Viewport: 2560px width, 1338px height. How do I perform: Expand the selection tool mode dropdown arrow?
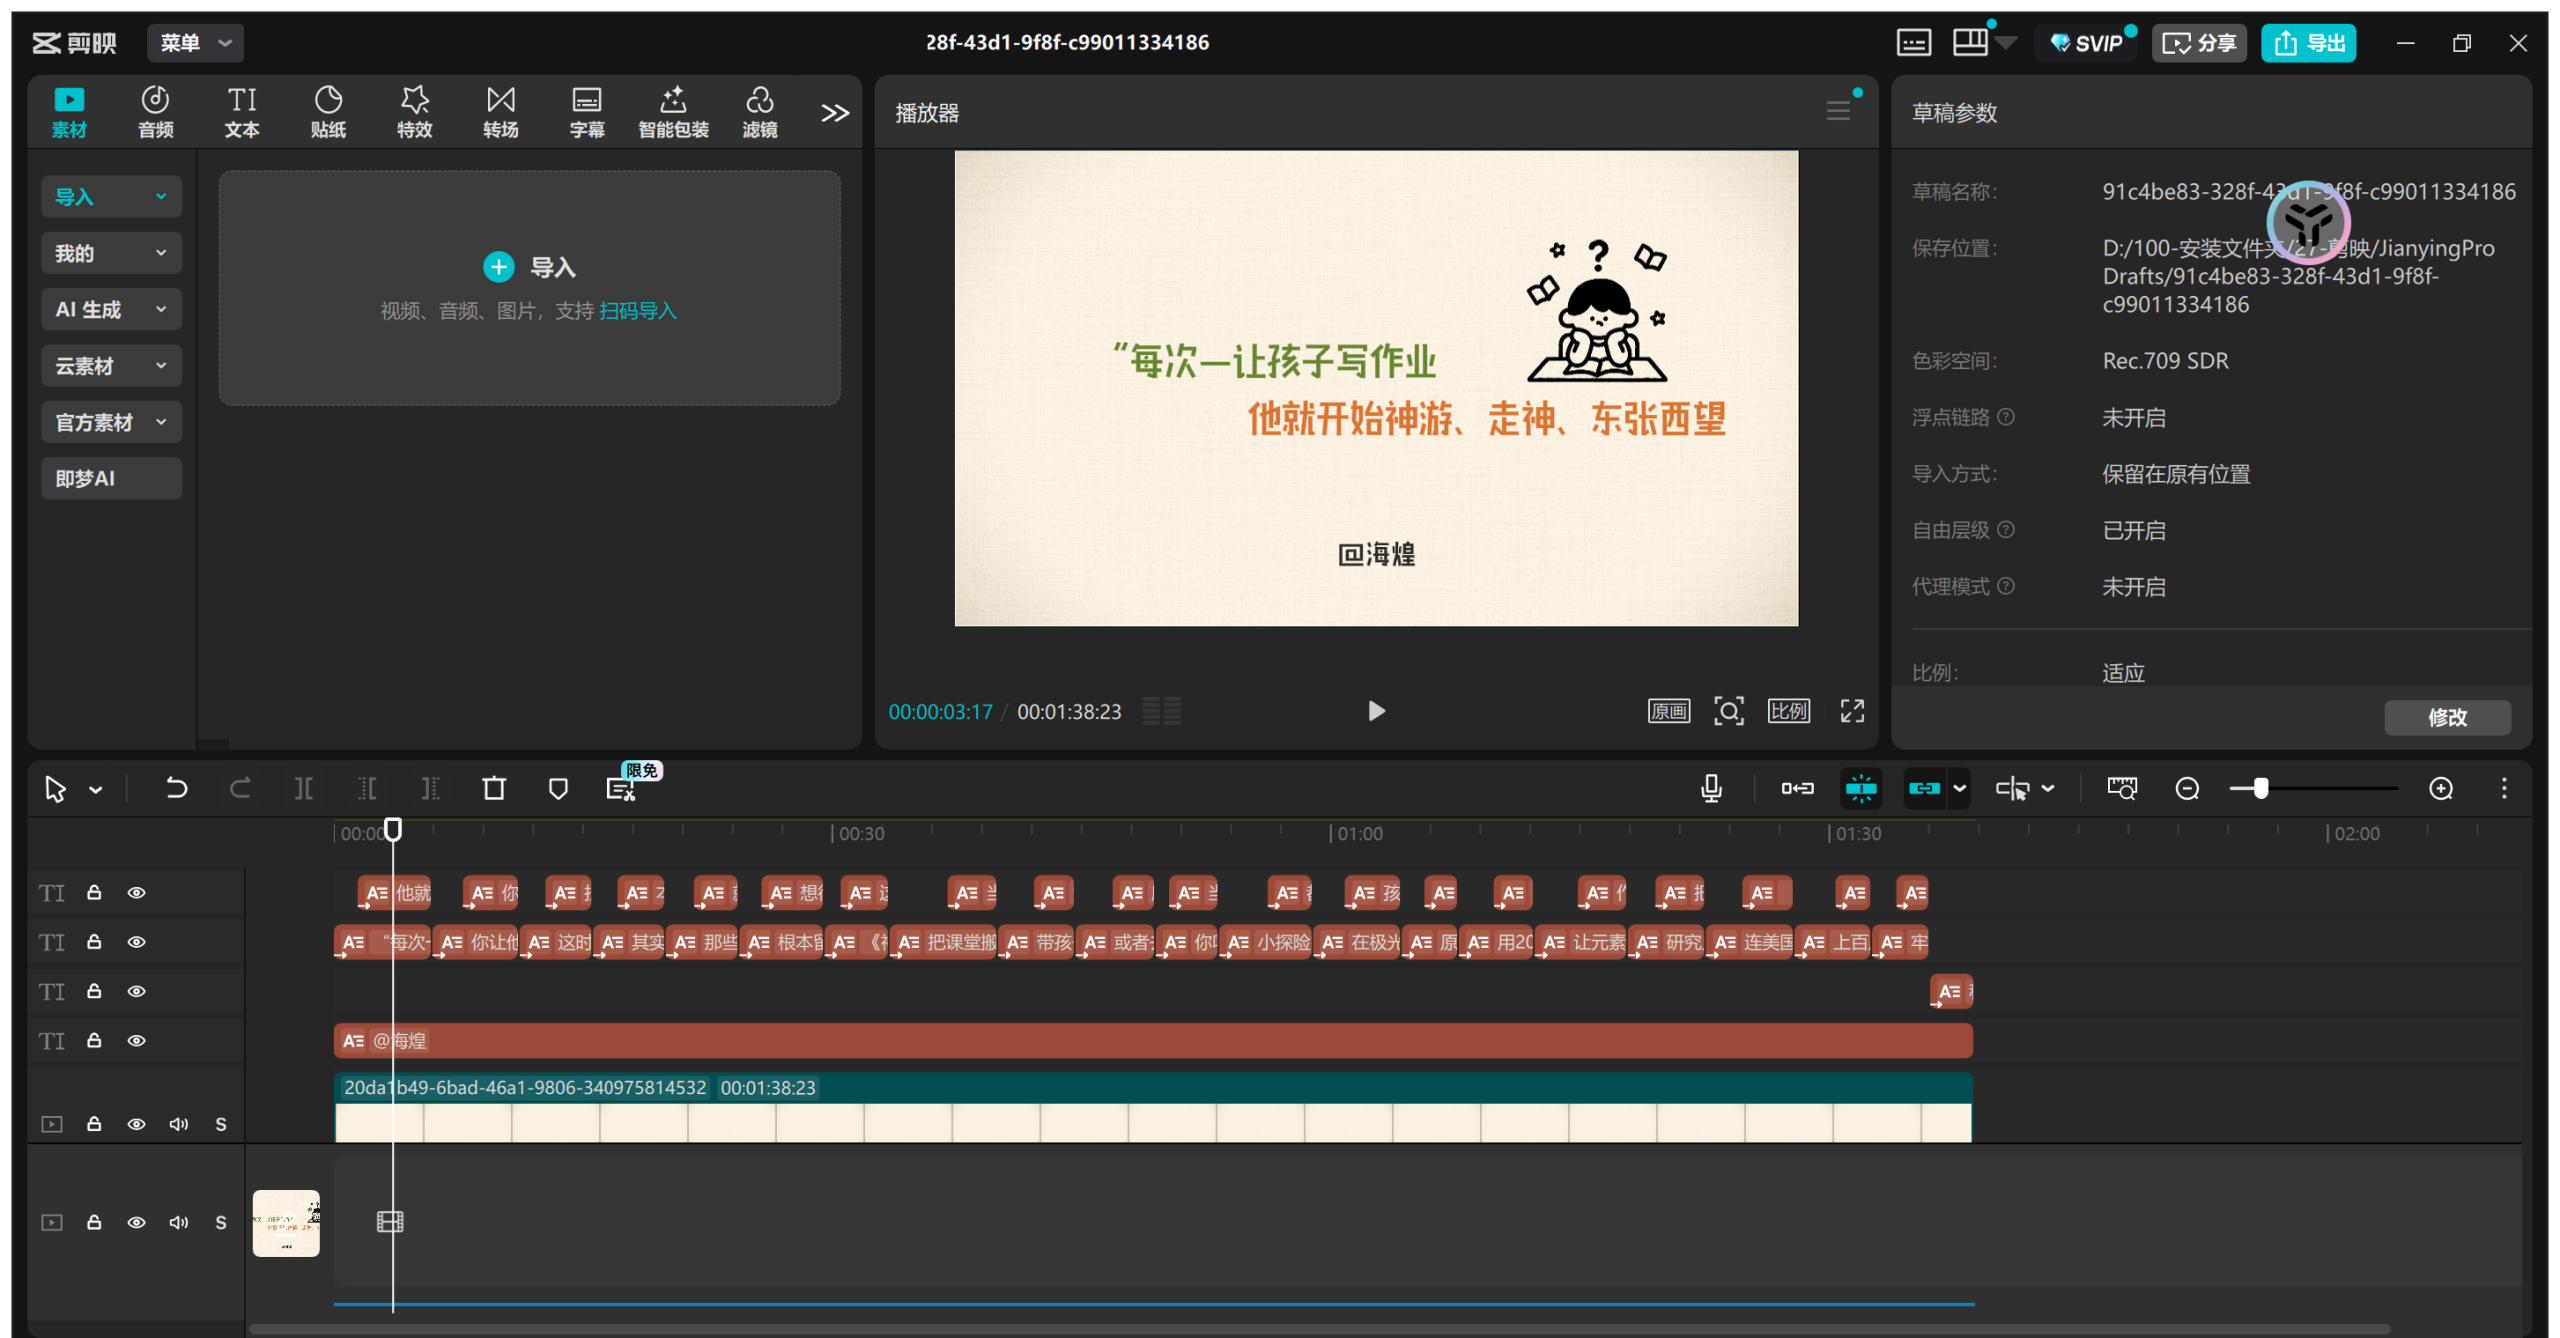click(96, 790)
